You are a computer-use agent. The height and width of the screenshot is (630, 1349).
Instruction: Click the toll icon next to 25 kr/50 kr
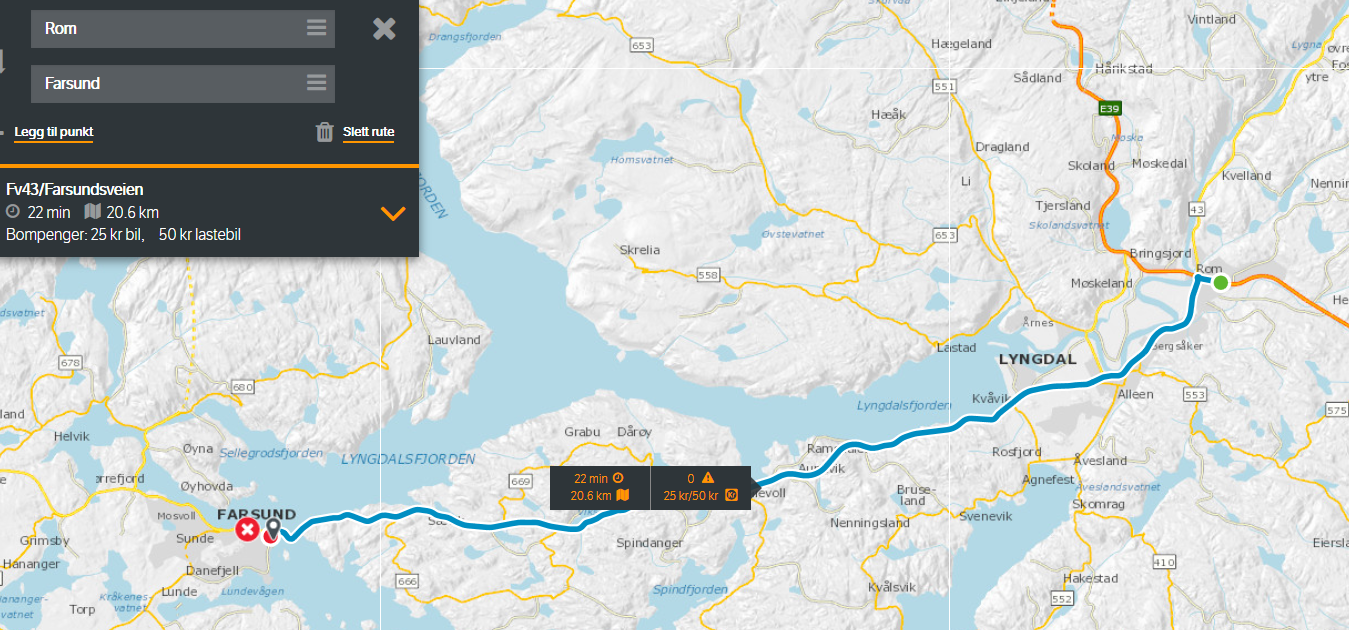tap(731, 495)
